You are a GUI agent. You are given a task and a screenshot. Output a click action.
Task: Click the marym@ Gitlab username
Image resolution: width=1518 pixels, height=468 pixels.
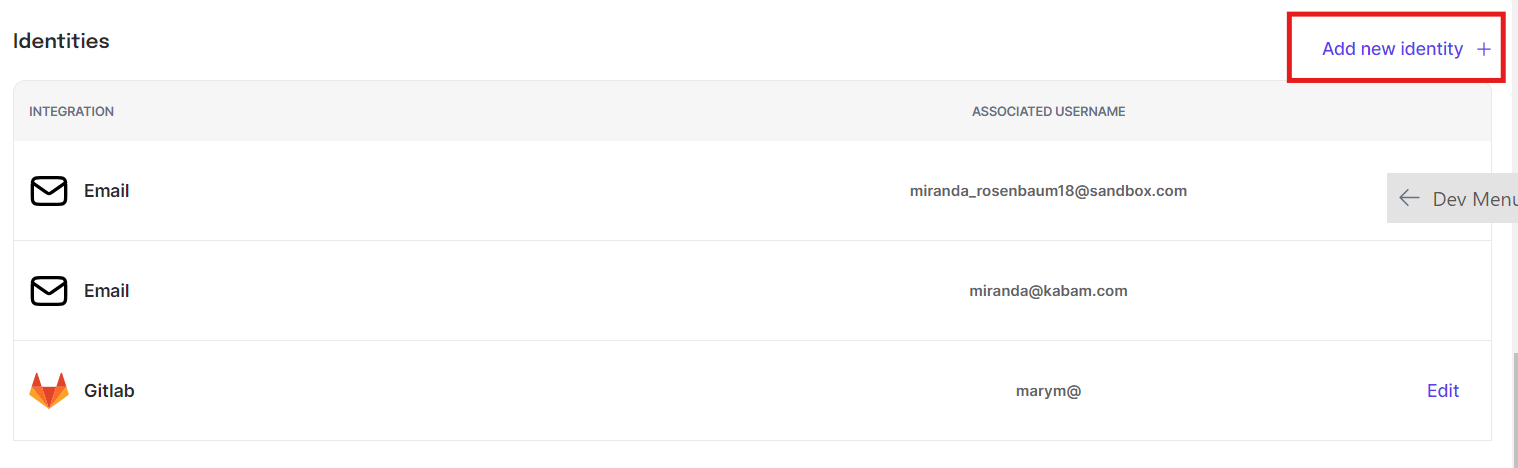pos(1048,391)
